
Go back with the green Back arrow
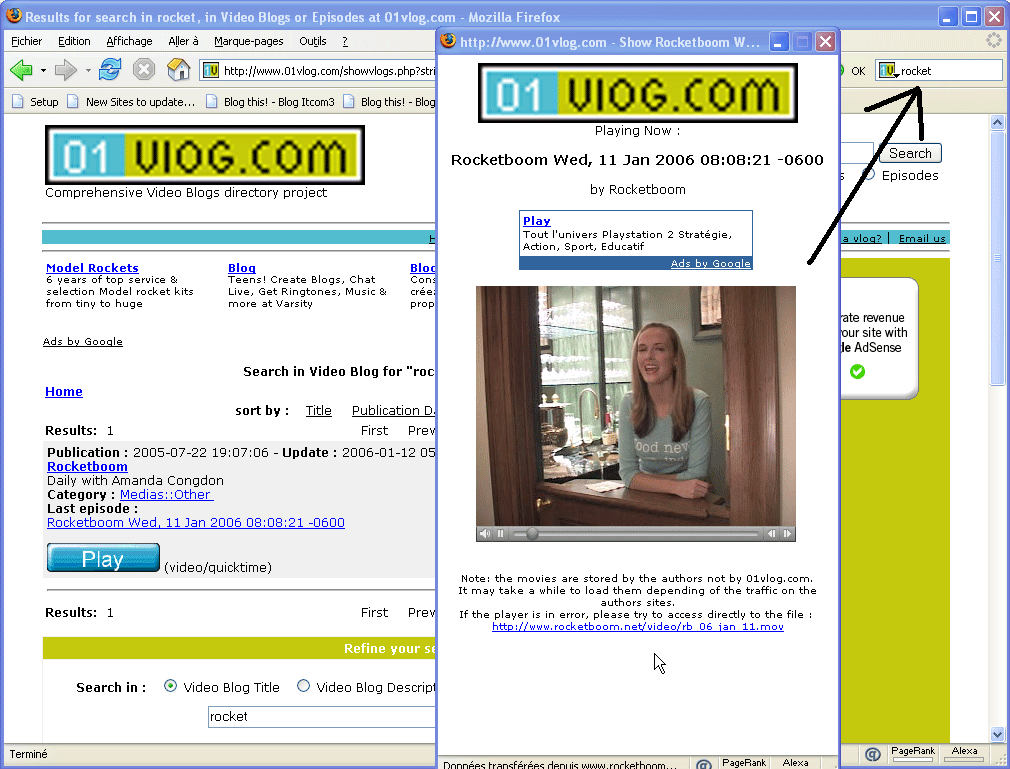click(21, 70)
